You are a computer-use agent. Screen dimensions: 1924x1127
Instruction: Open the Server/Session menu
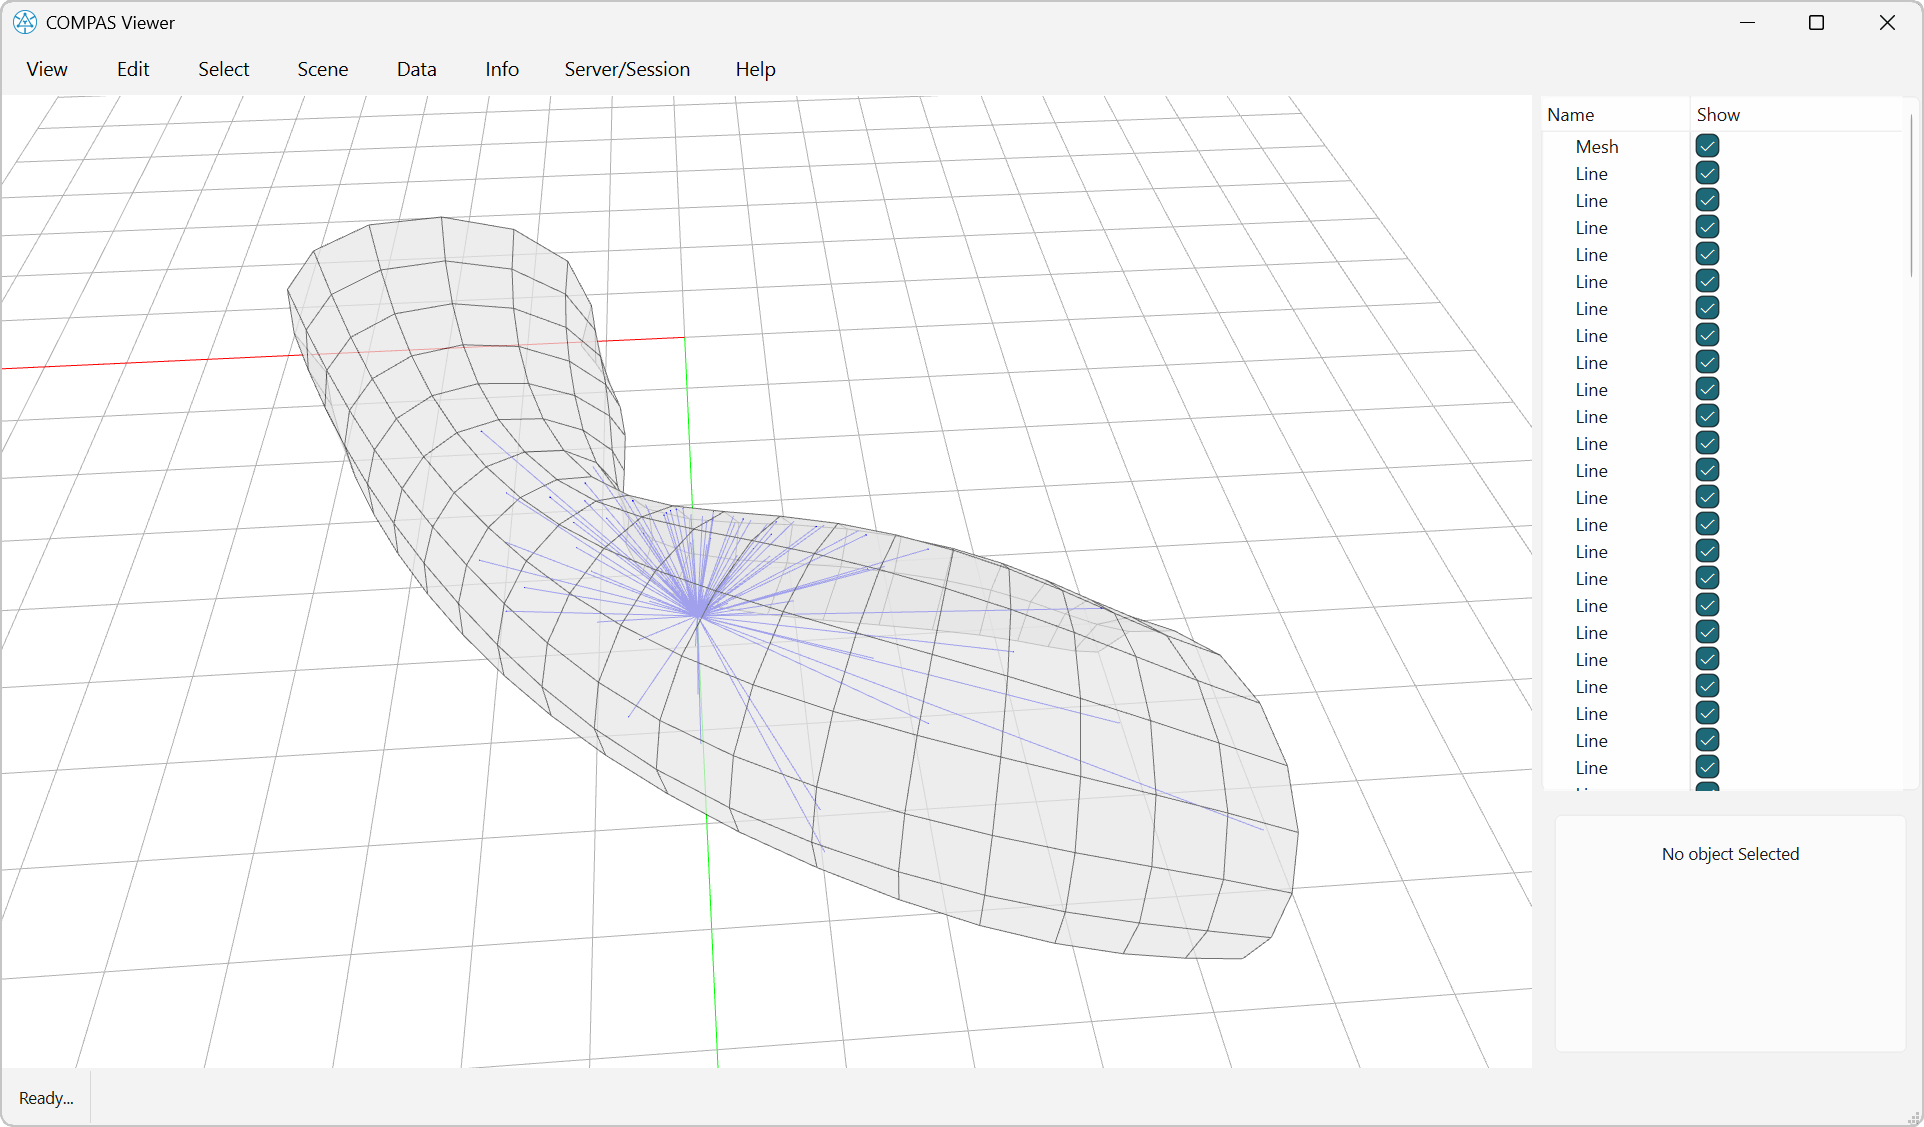pyautogui.click(x=627, y=69)
